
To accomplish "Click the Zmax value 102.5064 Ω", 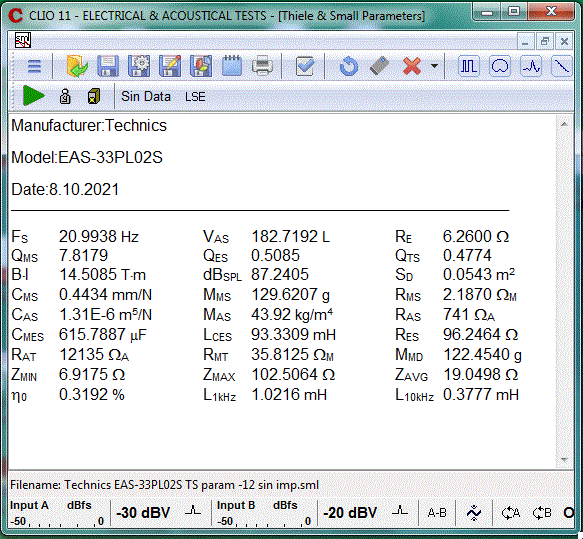I will 293,375.
